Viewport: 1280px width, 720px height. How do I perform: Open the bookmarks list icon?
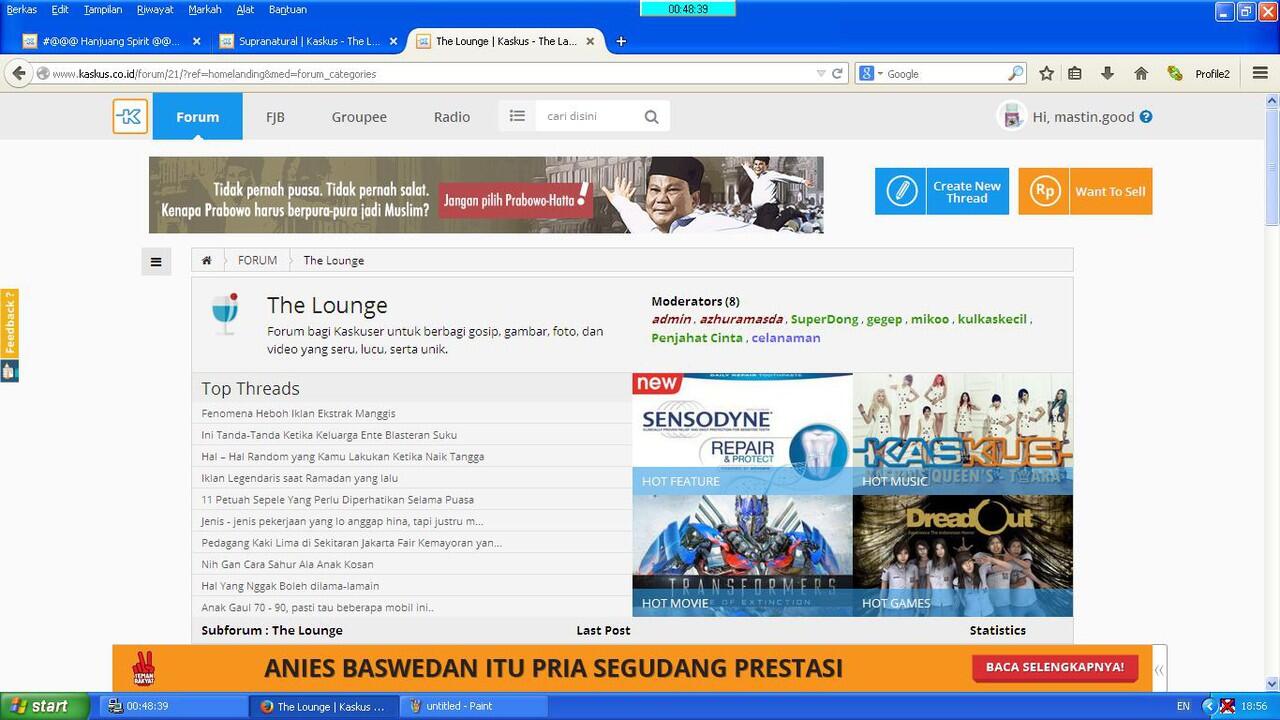click(1075, 73)
